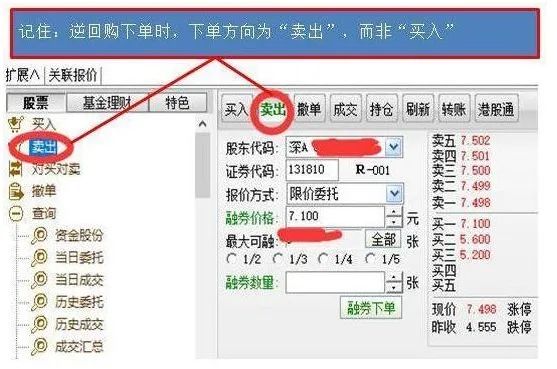Click the 买入 toolbar button
This screenshot has height=369, width=557.
pyautogui.click(x=236, y=109)
